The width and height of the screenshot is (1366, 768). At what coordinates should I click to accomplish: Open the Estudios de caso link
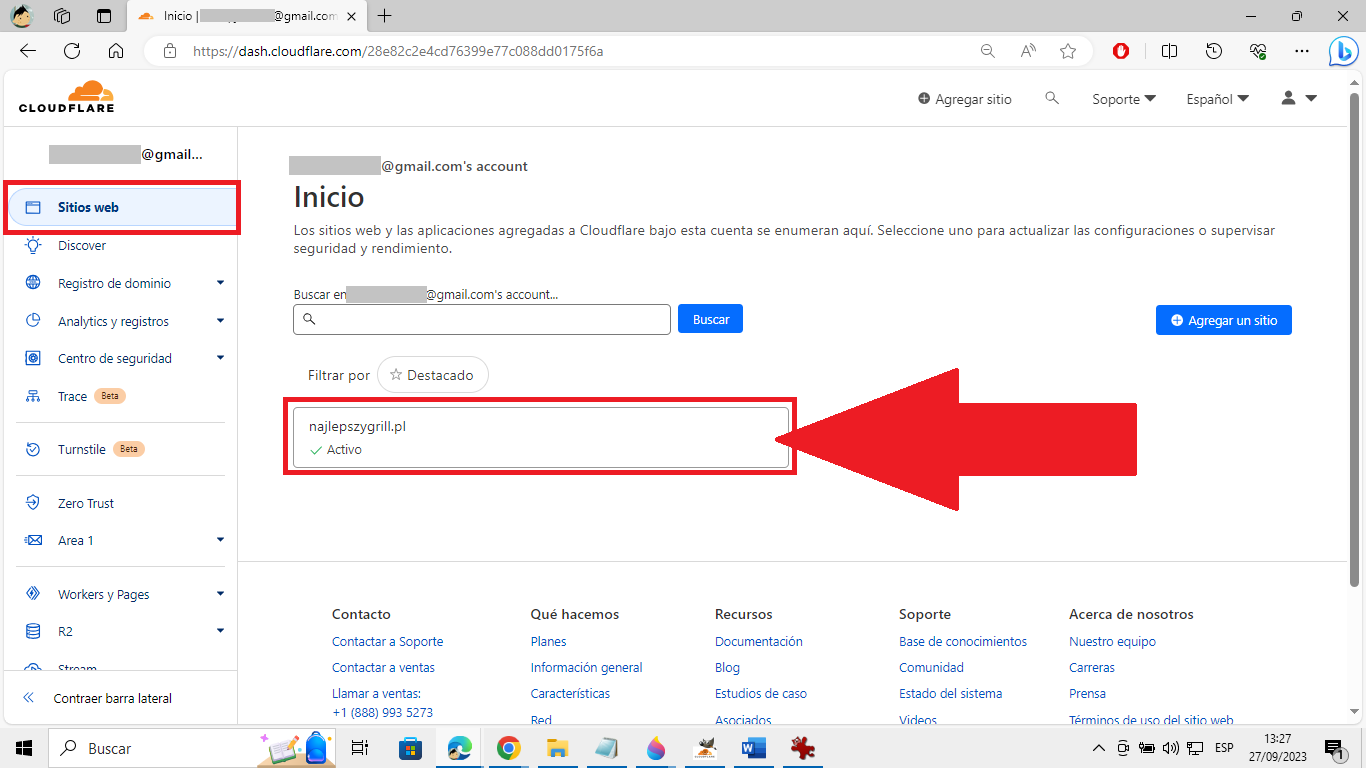click(761, 693)
